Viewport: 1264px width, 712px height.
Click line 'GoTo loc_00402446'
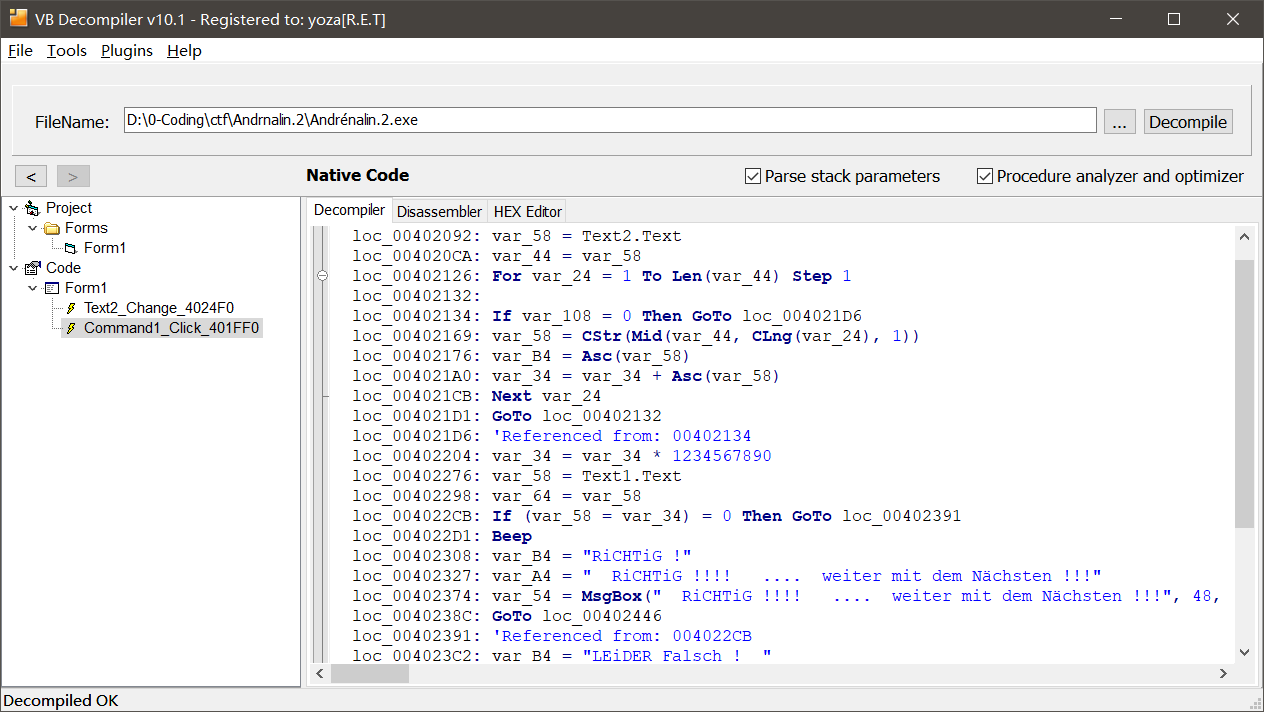pyautogui.click(x=507, y=616)
